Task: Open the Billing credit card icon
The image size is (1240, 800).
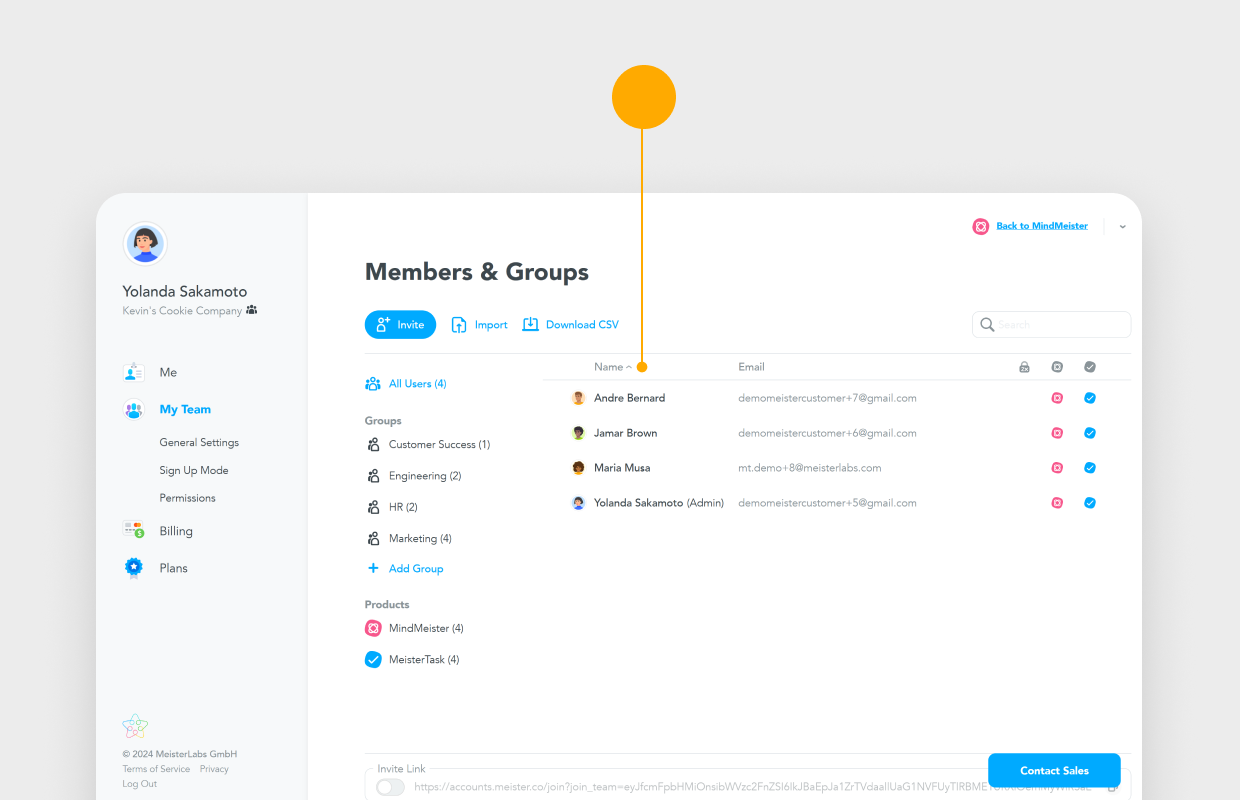Action: pyautogui.click(x=134, y=530)
